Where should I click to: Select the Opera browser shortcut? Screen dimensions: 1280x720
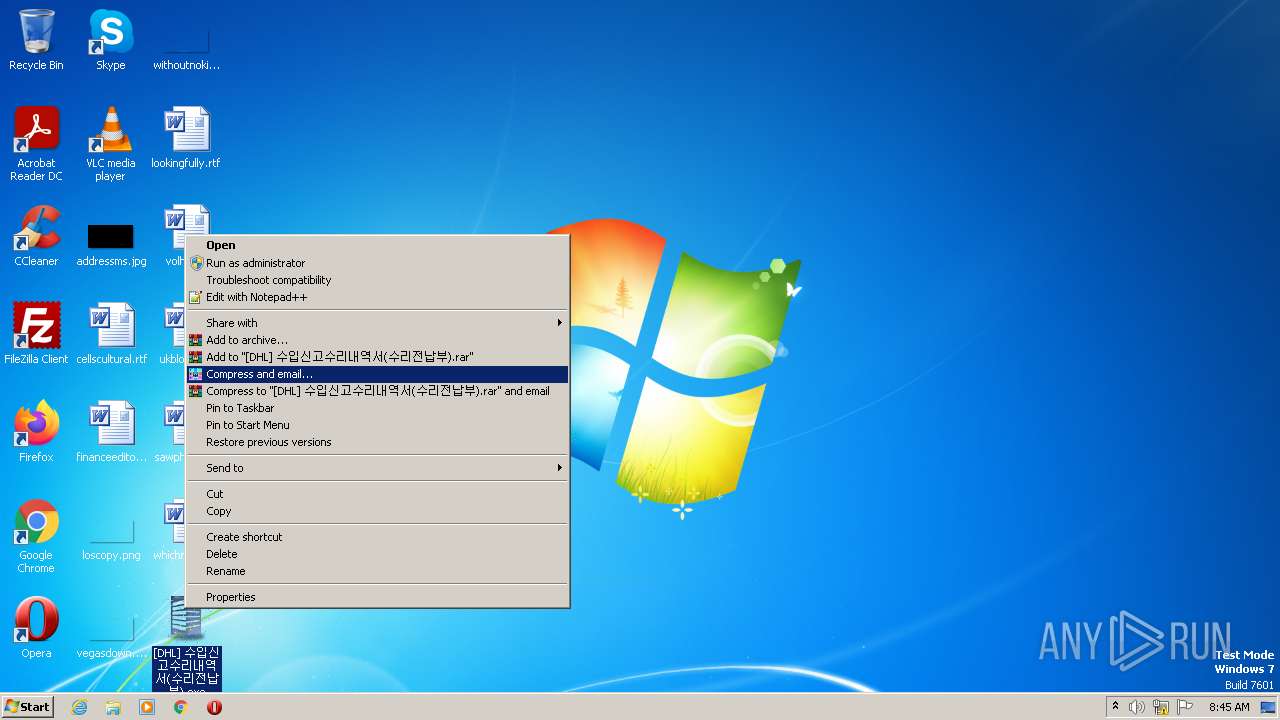(x=36, y=628)
